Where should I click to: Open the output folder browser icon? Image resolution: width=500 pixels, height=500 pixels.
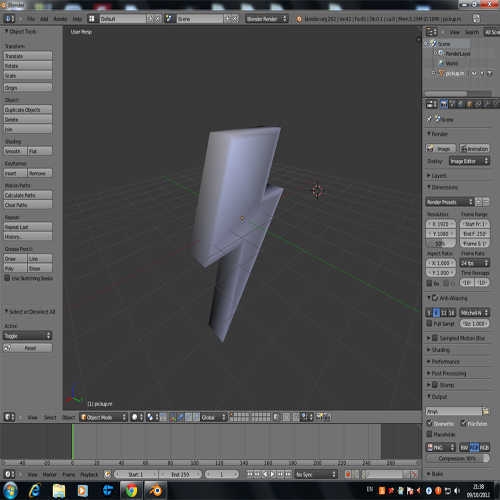486,412
